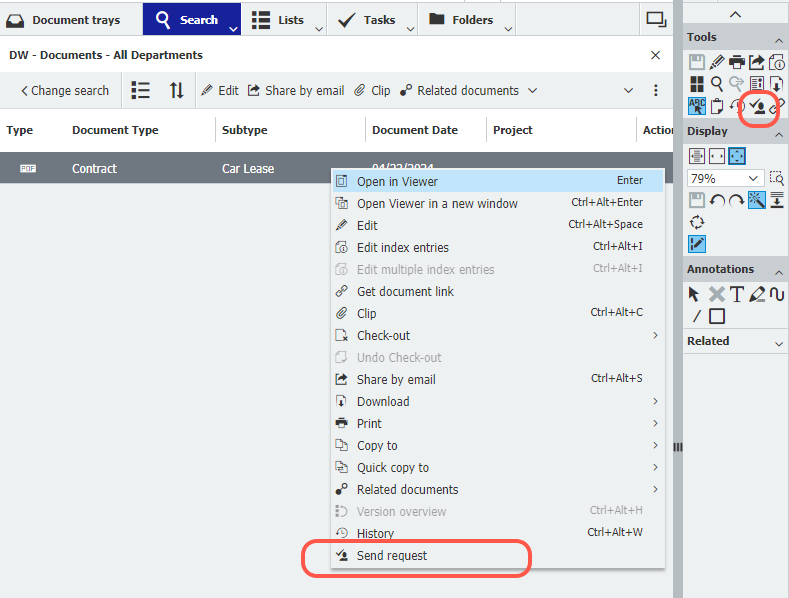Click the download document icon in Tools panel
The height and width of the screenshot is (598, 789).
[x=776, y=84]
